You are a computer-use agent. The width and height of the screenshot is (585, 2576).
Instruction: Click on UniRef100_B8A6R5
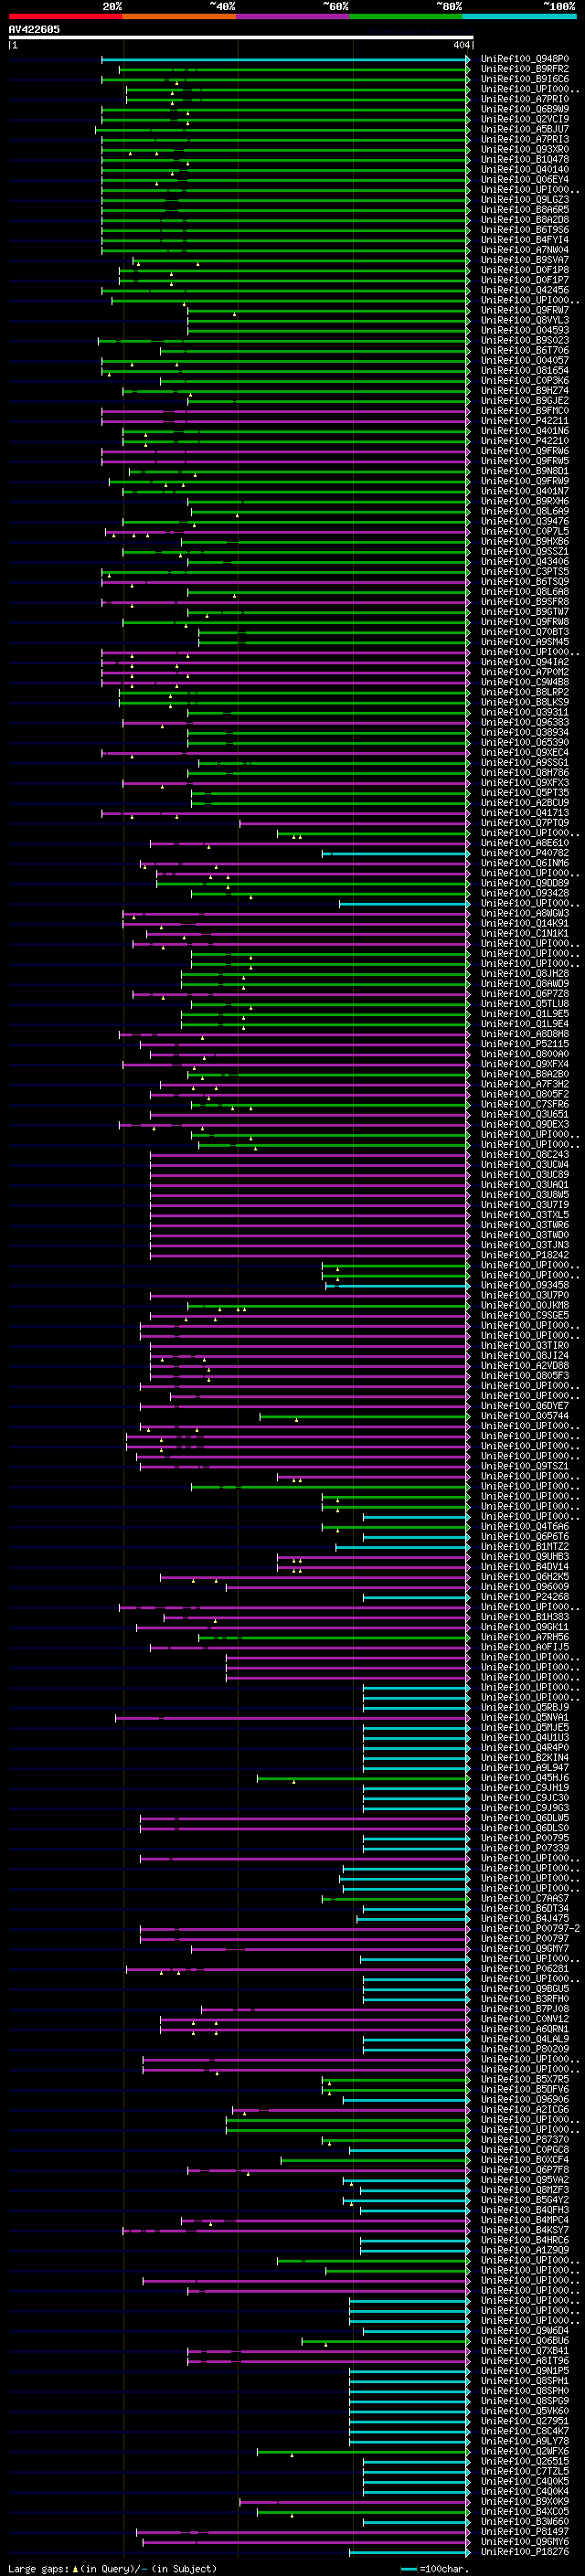[x=525, y=209]
